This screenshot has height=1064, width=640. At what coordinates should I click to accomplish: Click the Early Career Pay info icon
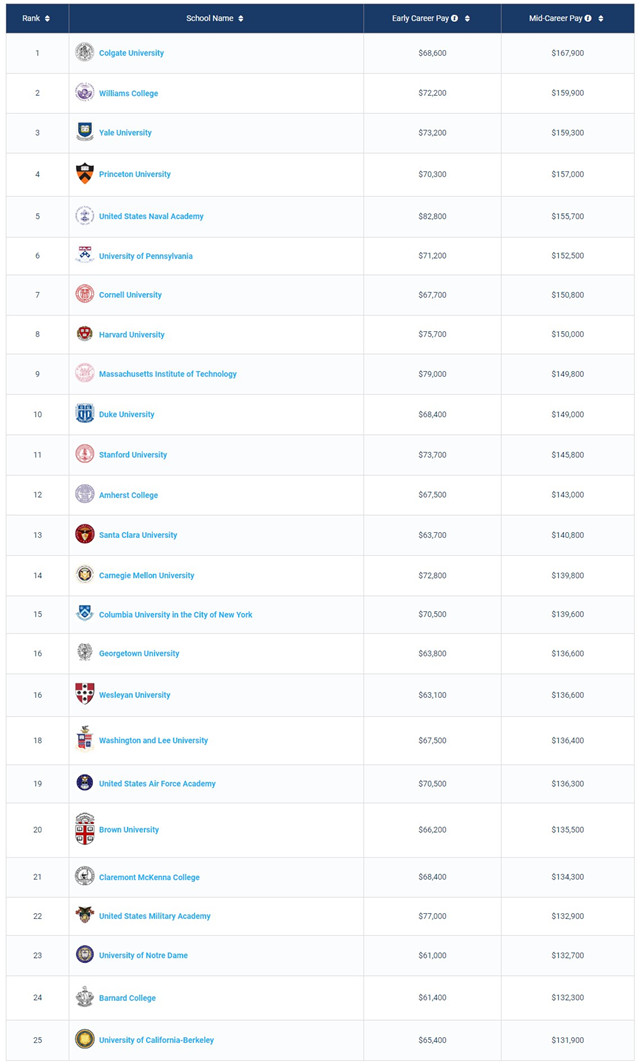[x=455, y=18]
